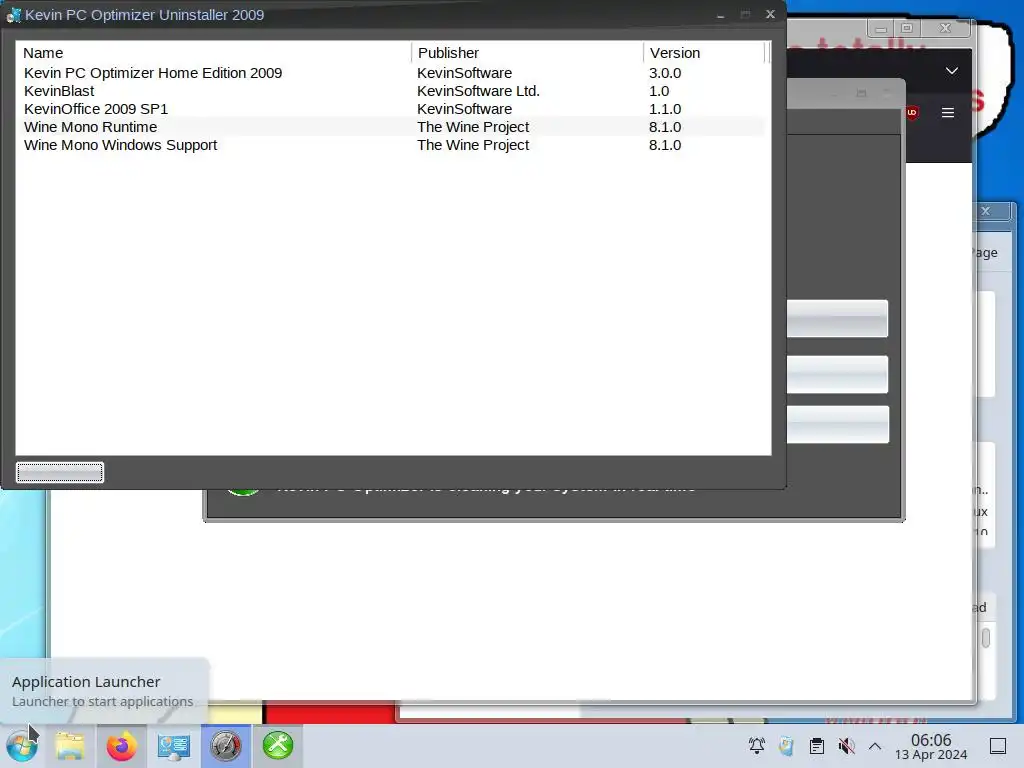The width and height of the screenshot is (1024, 768).
Task: Select the Wine Mono Windows Support entry
Action: click(x=391, y=145)
